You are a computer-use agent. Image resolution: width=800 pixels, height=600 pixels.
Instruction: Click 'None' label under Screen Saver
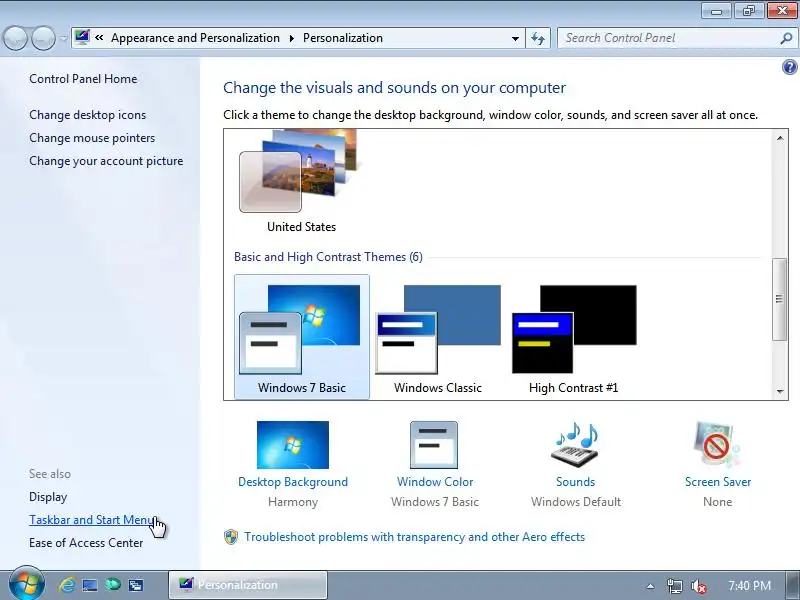coord(717,502)
